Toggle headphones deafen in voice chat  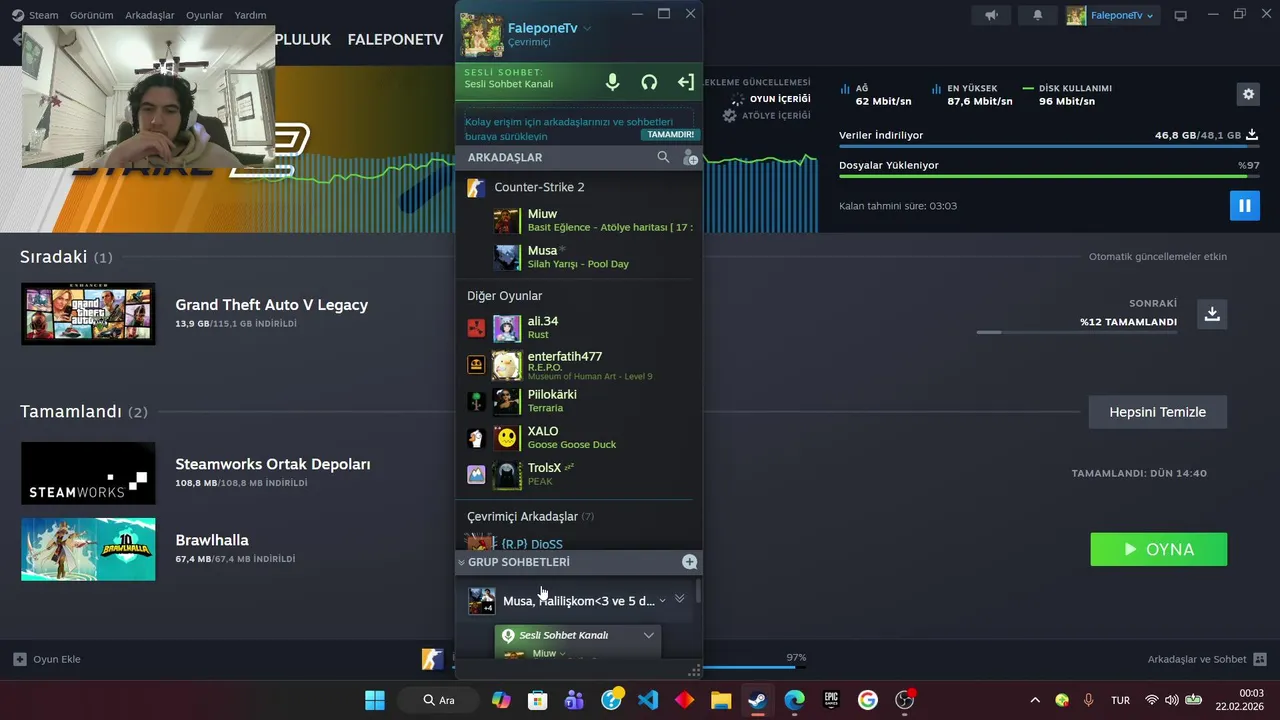coord(649,82)
